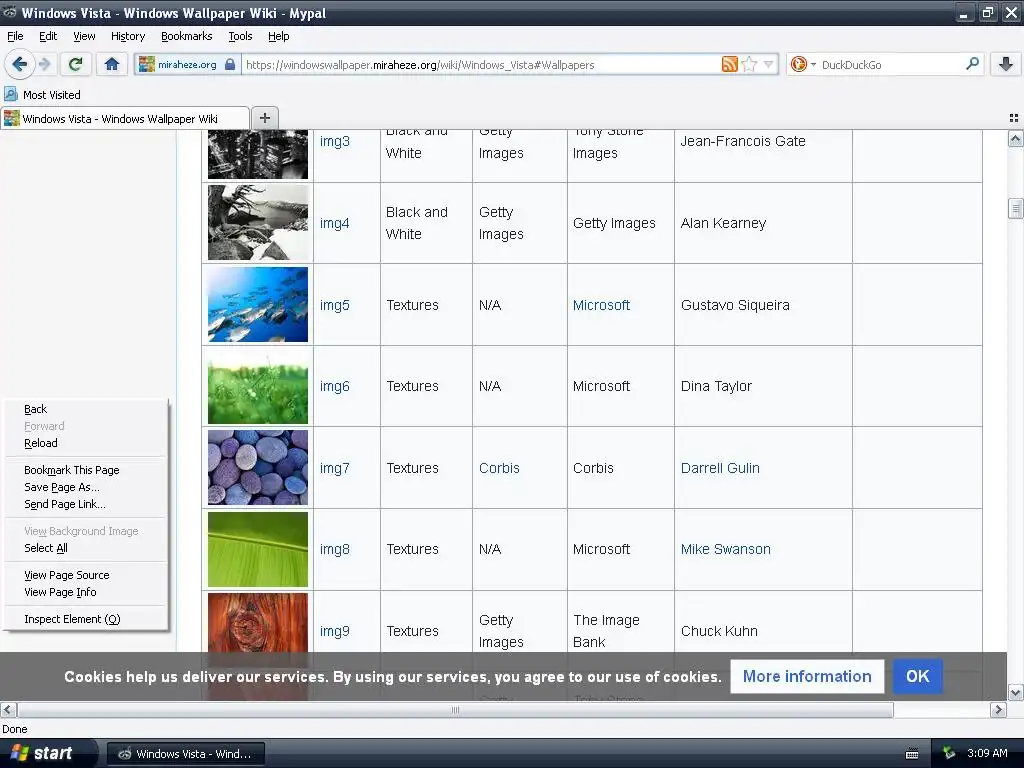Open the Bookmarks menu
Viewport: 1024px width, 768px height.
[x=187, y=37]
